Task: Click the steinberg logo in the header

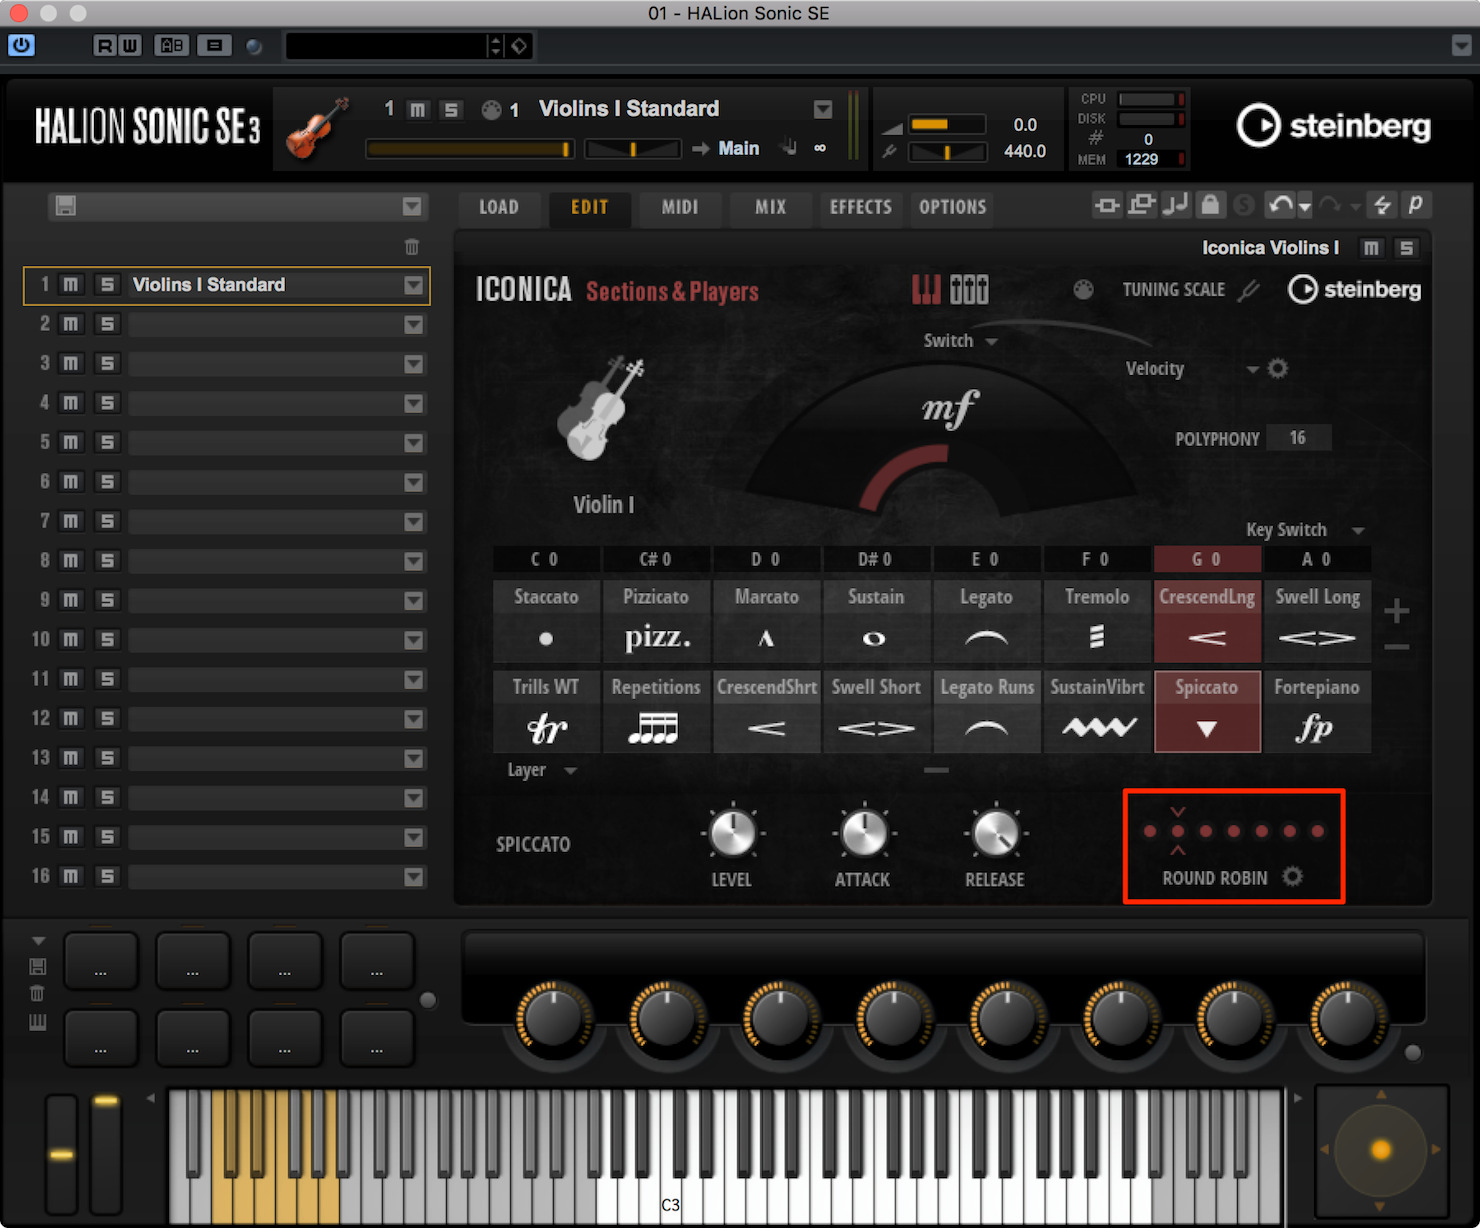Action: [1334, 126]
